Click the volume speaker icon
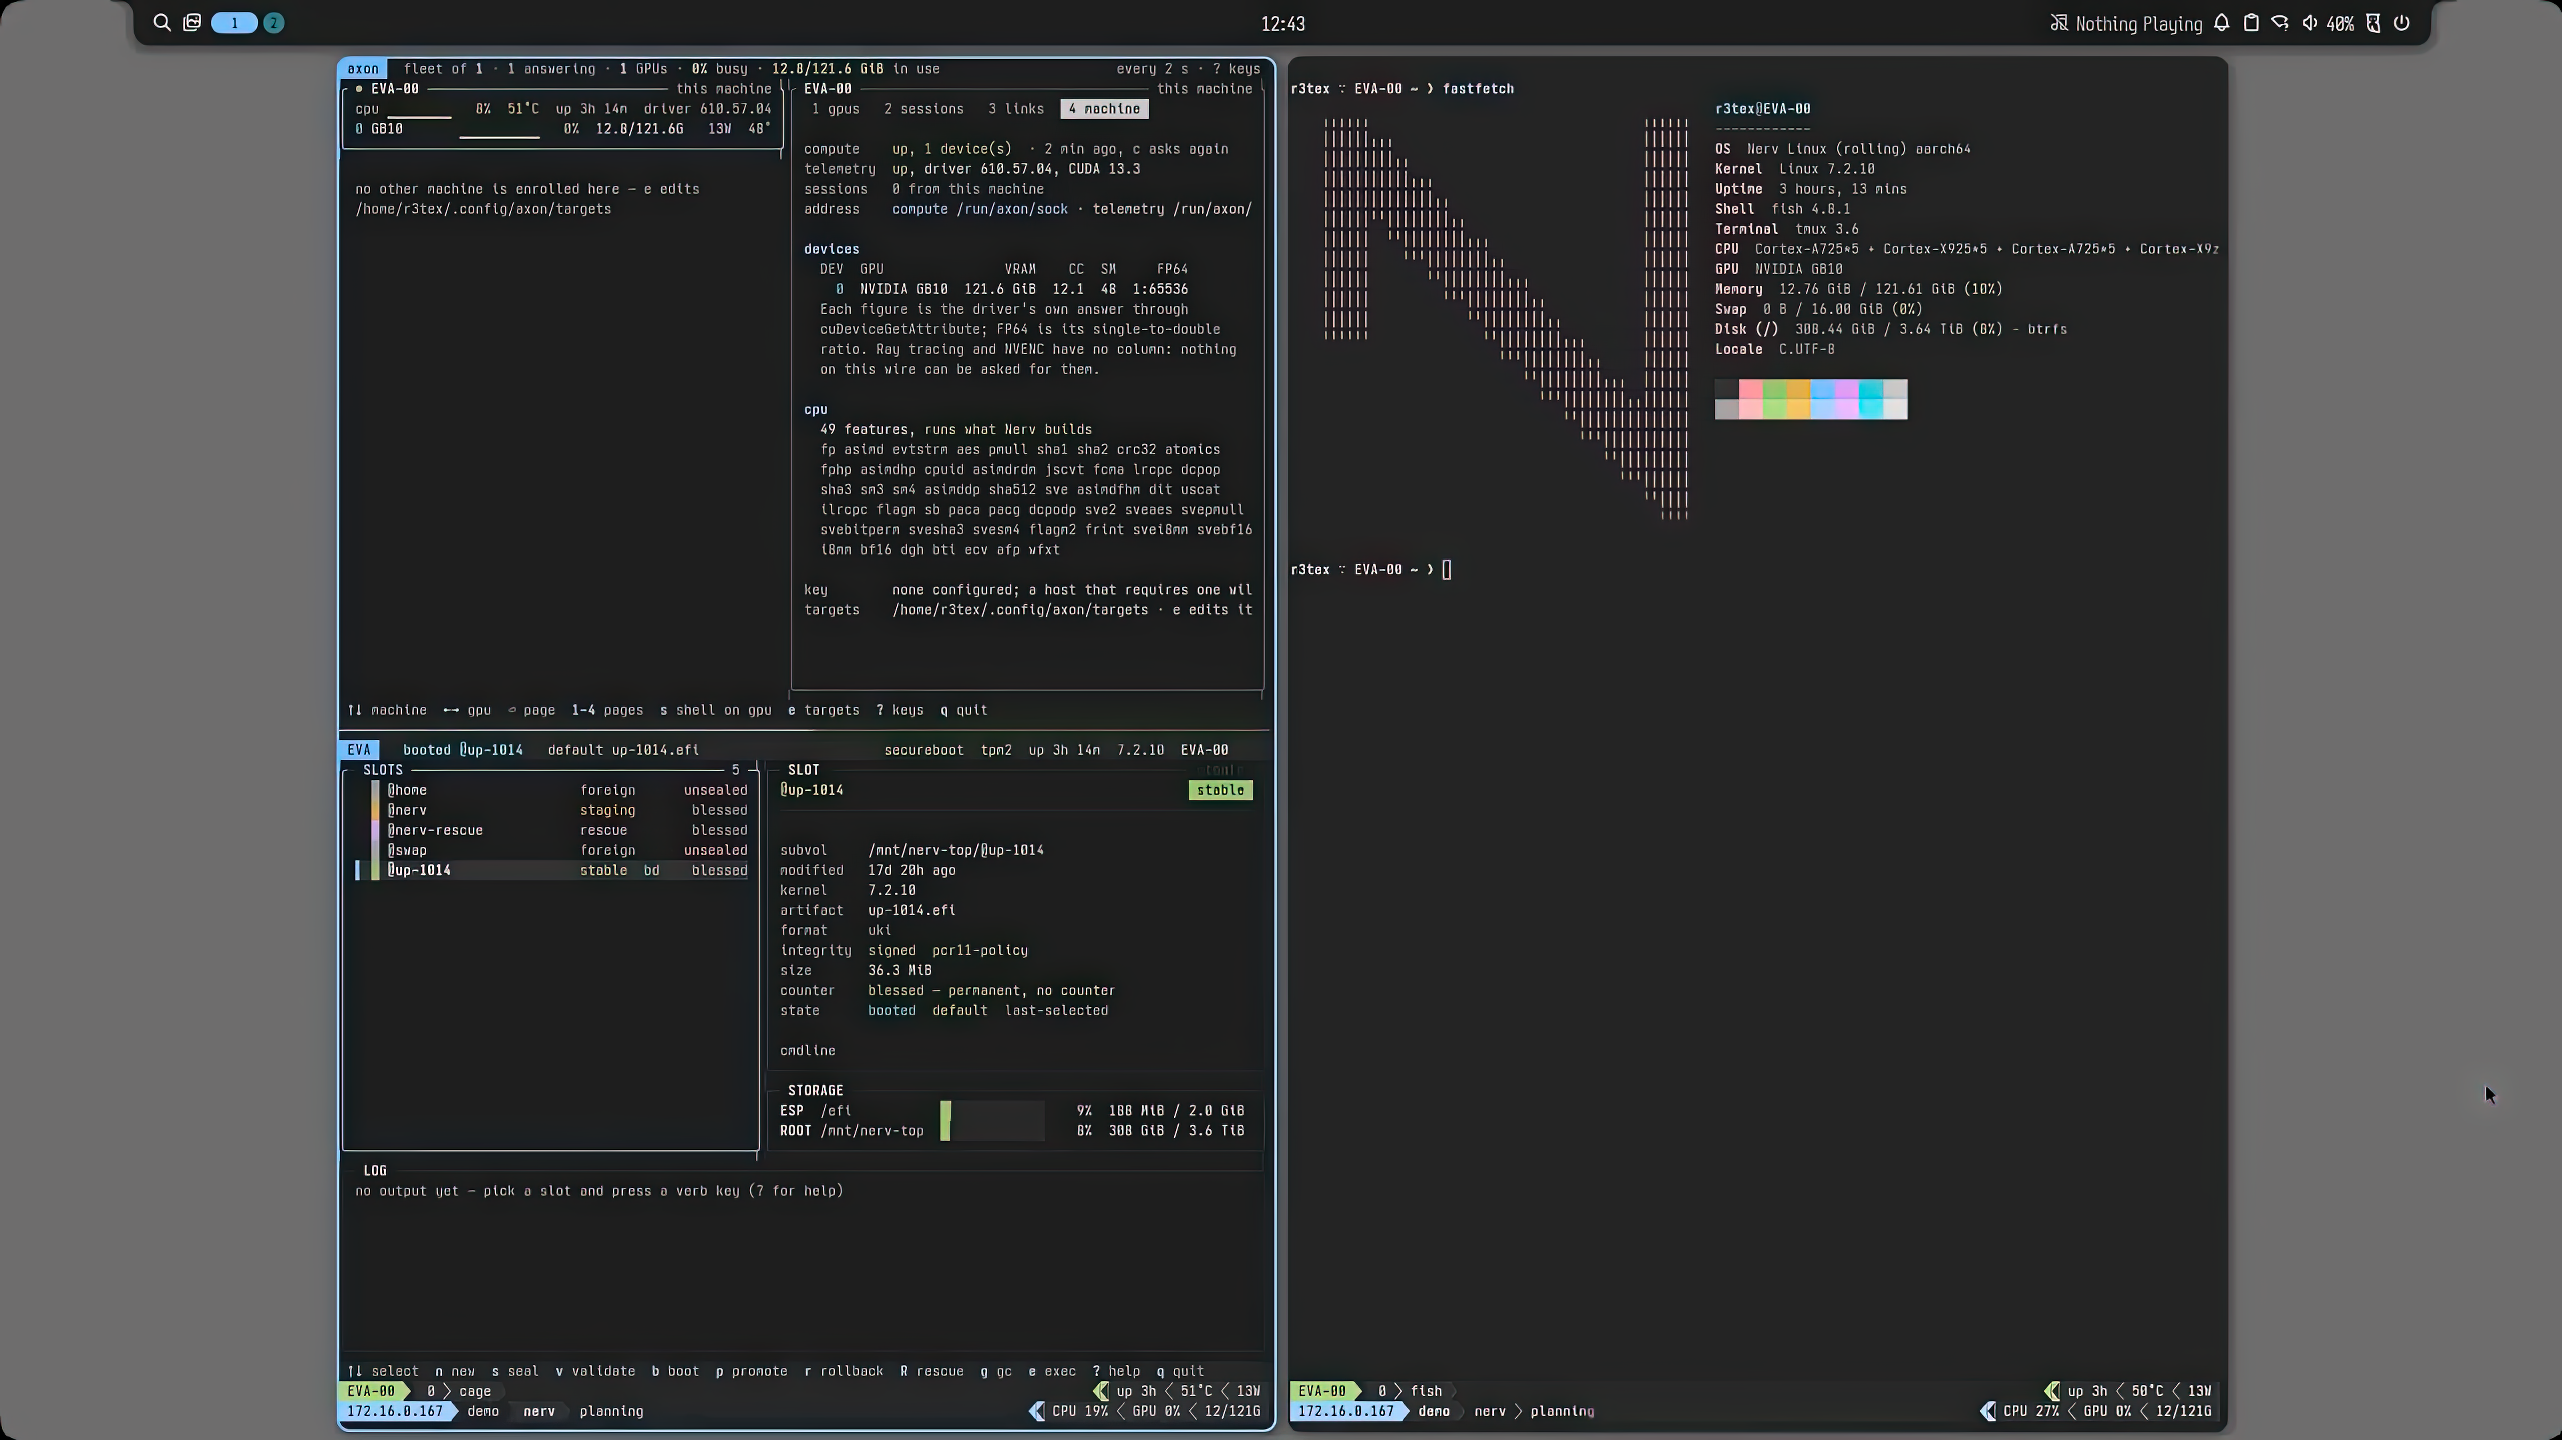The width and height of the screenshot is (2562, 1440). tap(2310, 23)
